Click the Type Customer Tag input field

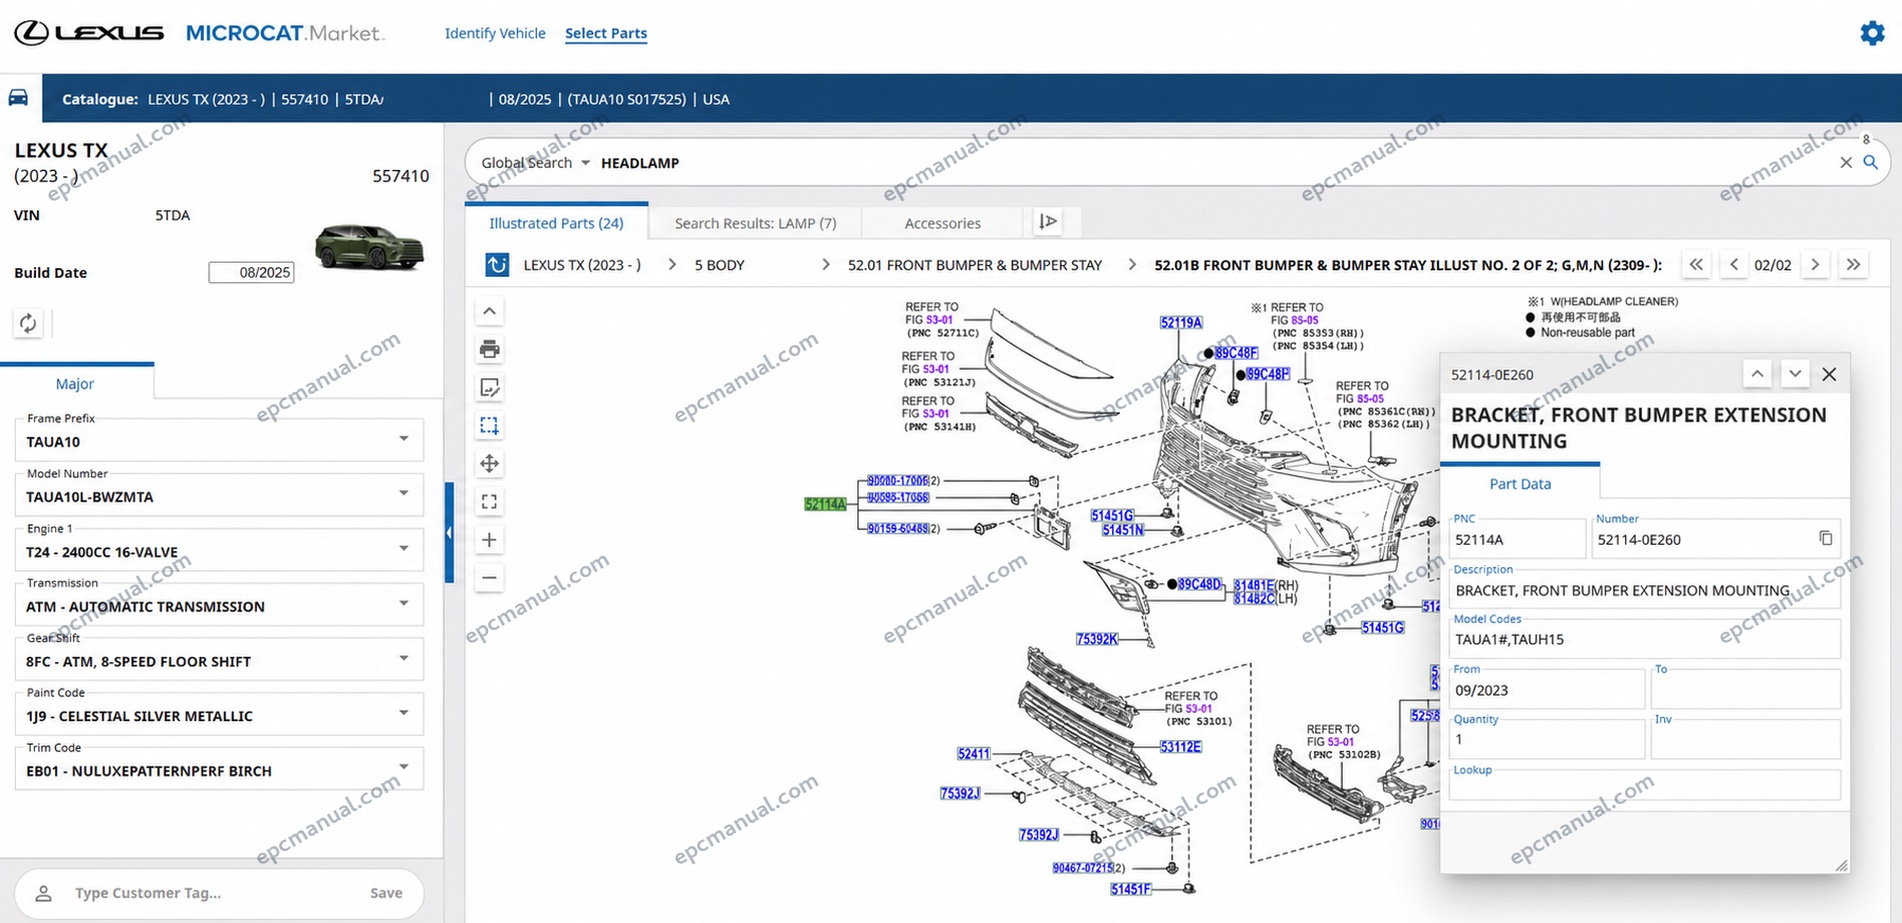210,893
